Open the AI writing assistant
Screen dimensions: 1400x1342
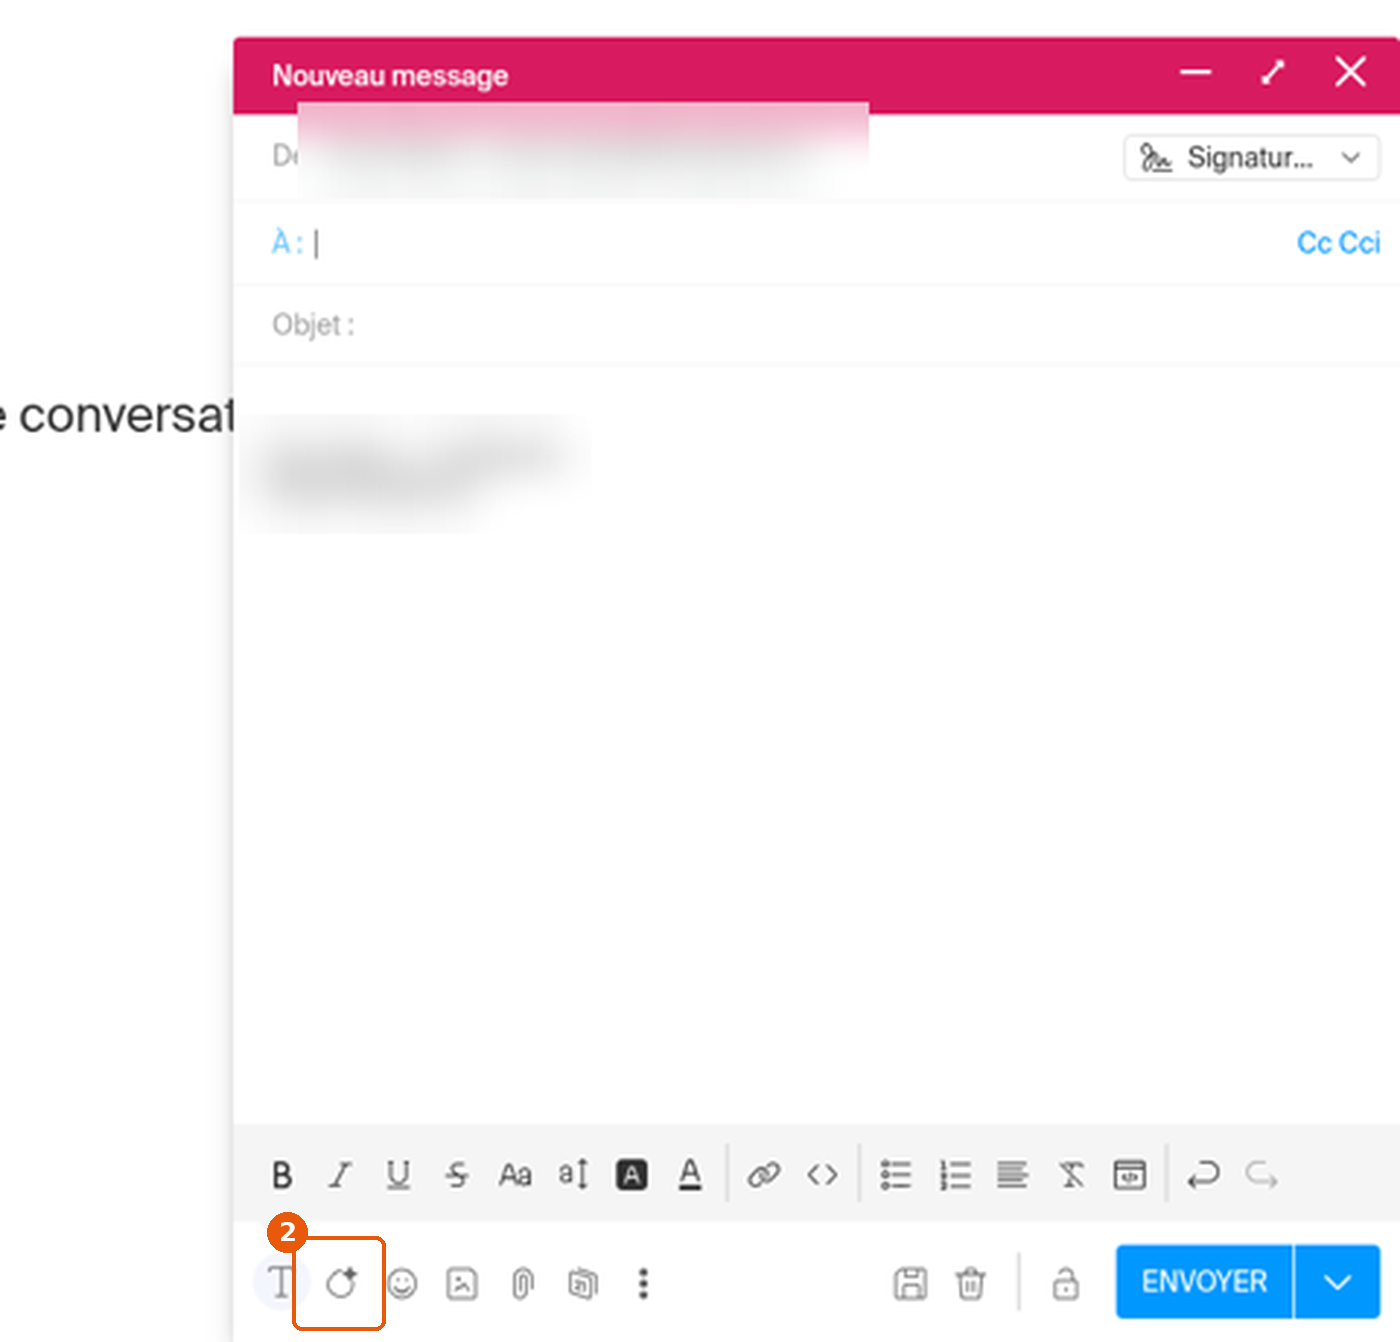tap(341, 1283)
